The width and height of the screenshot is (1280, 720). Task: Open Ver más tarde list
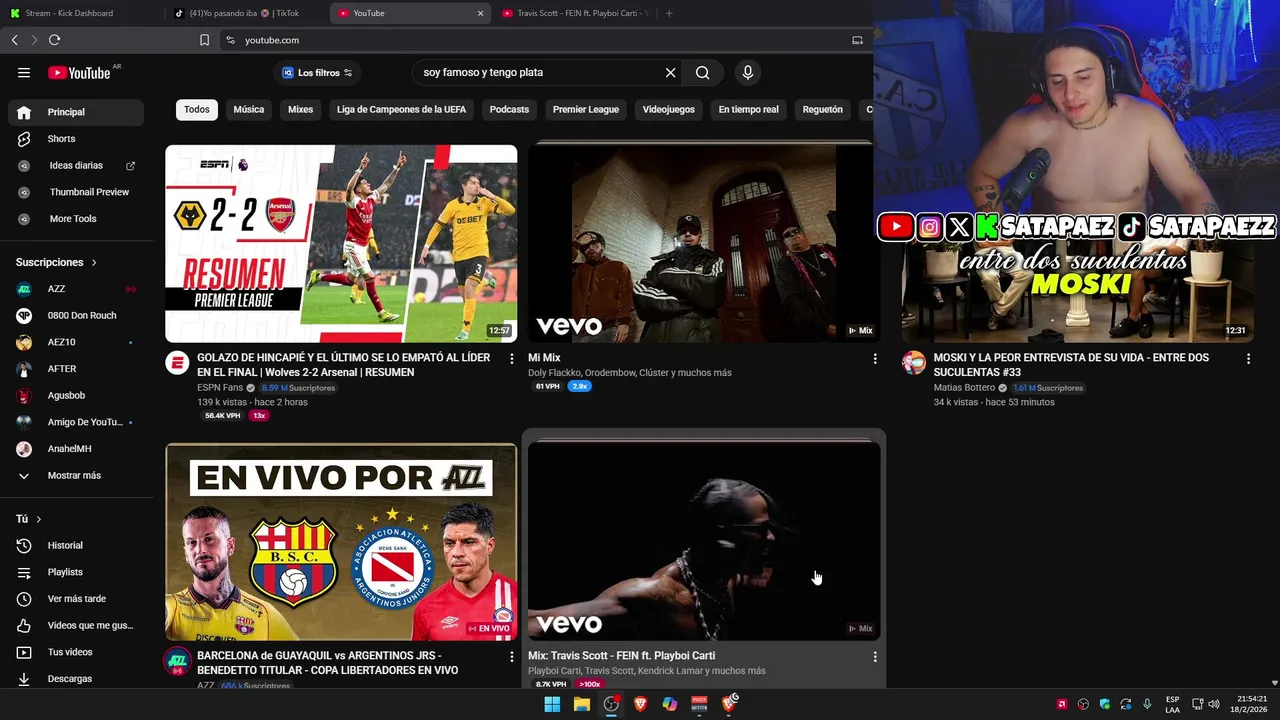pos(76,599)
